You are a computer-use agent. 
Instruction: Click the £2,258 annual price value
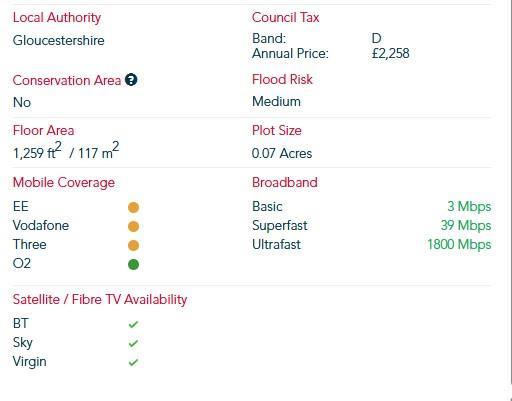click(x=391, y=54)
